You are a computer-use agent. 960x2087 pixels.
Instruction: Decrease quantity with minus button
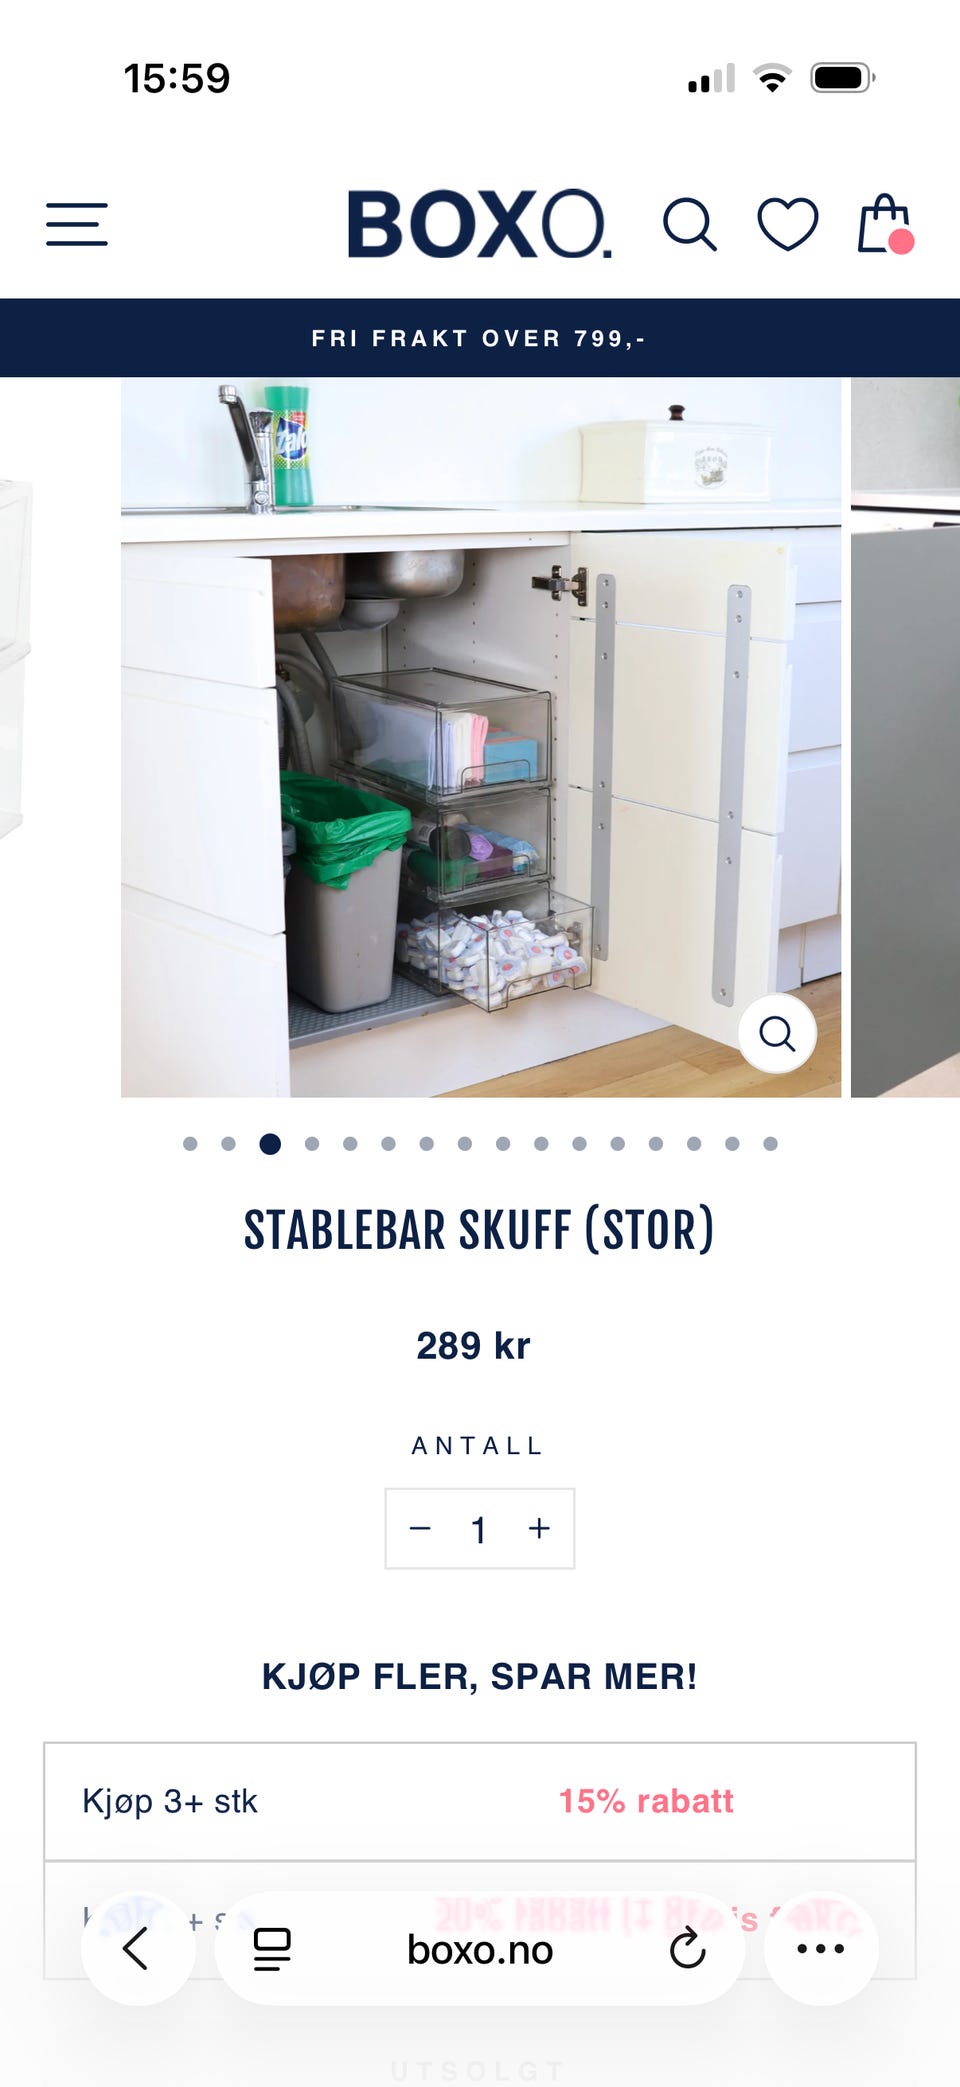420,1528
